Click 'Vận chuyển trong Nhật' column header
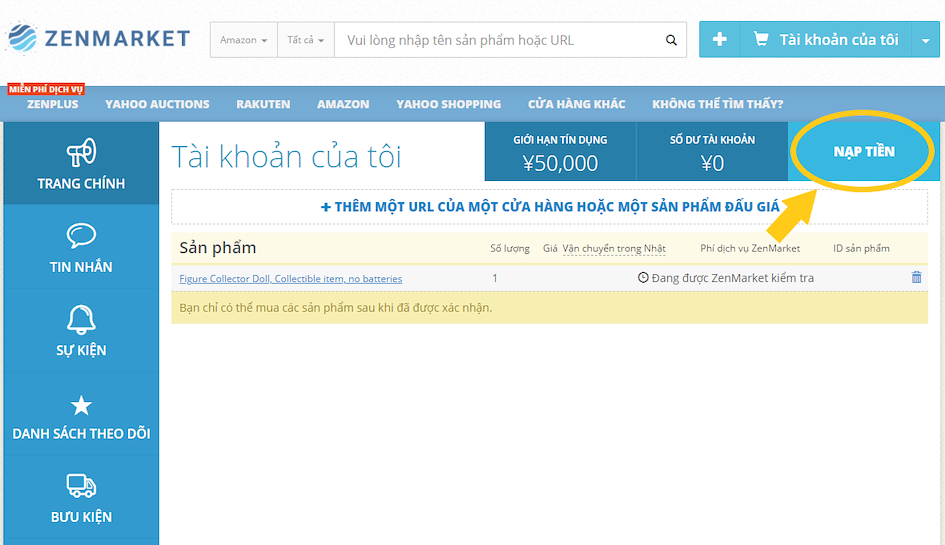Viewport: 945px width, 545px height. click(x=614, y=248)
